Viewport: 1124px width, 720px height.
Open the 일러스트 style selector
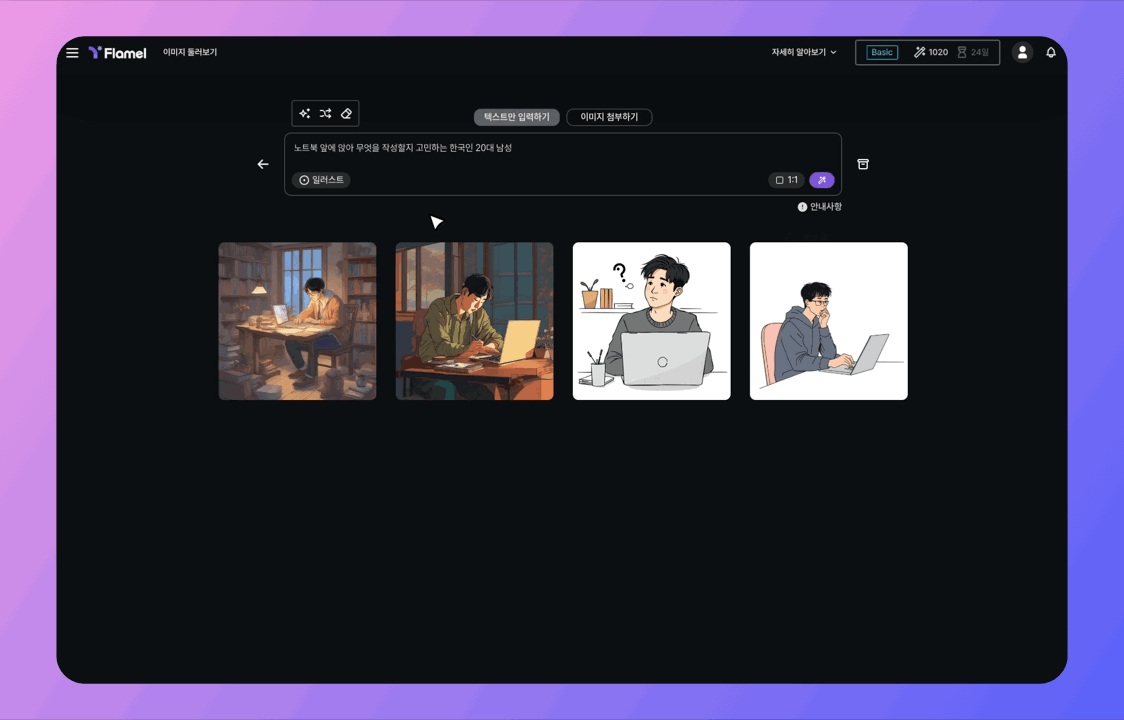tap(321, 180)
